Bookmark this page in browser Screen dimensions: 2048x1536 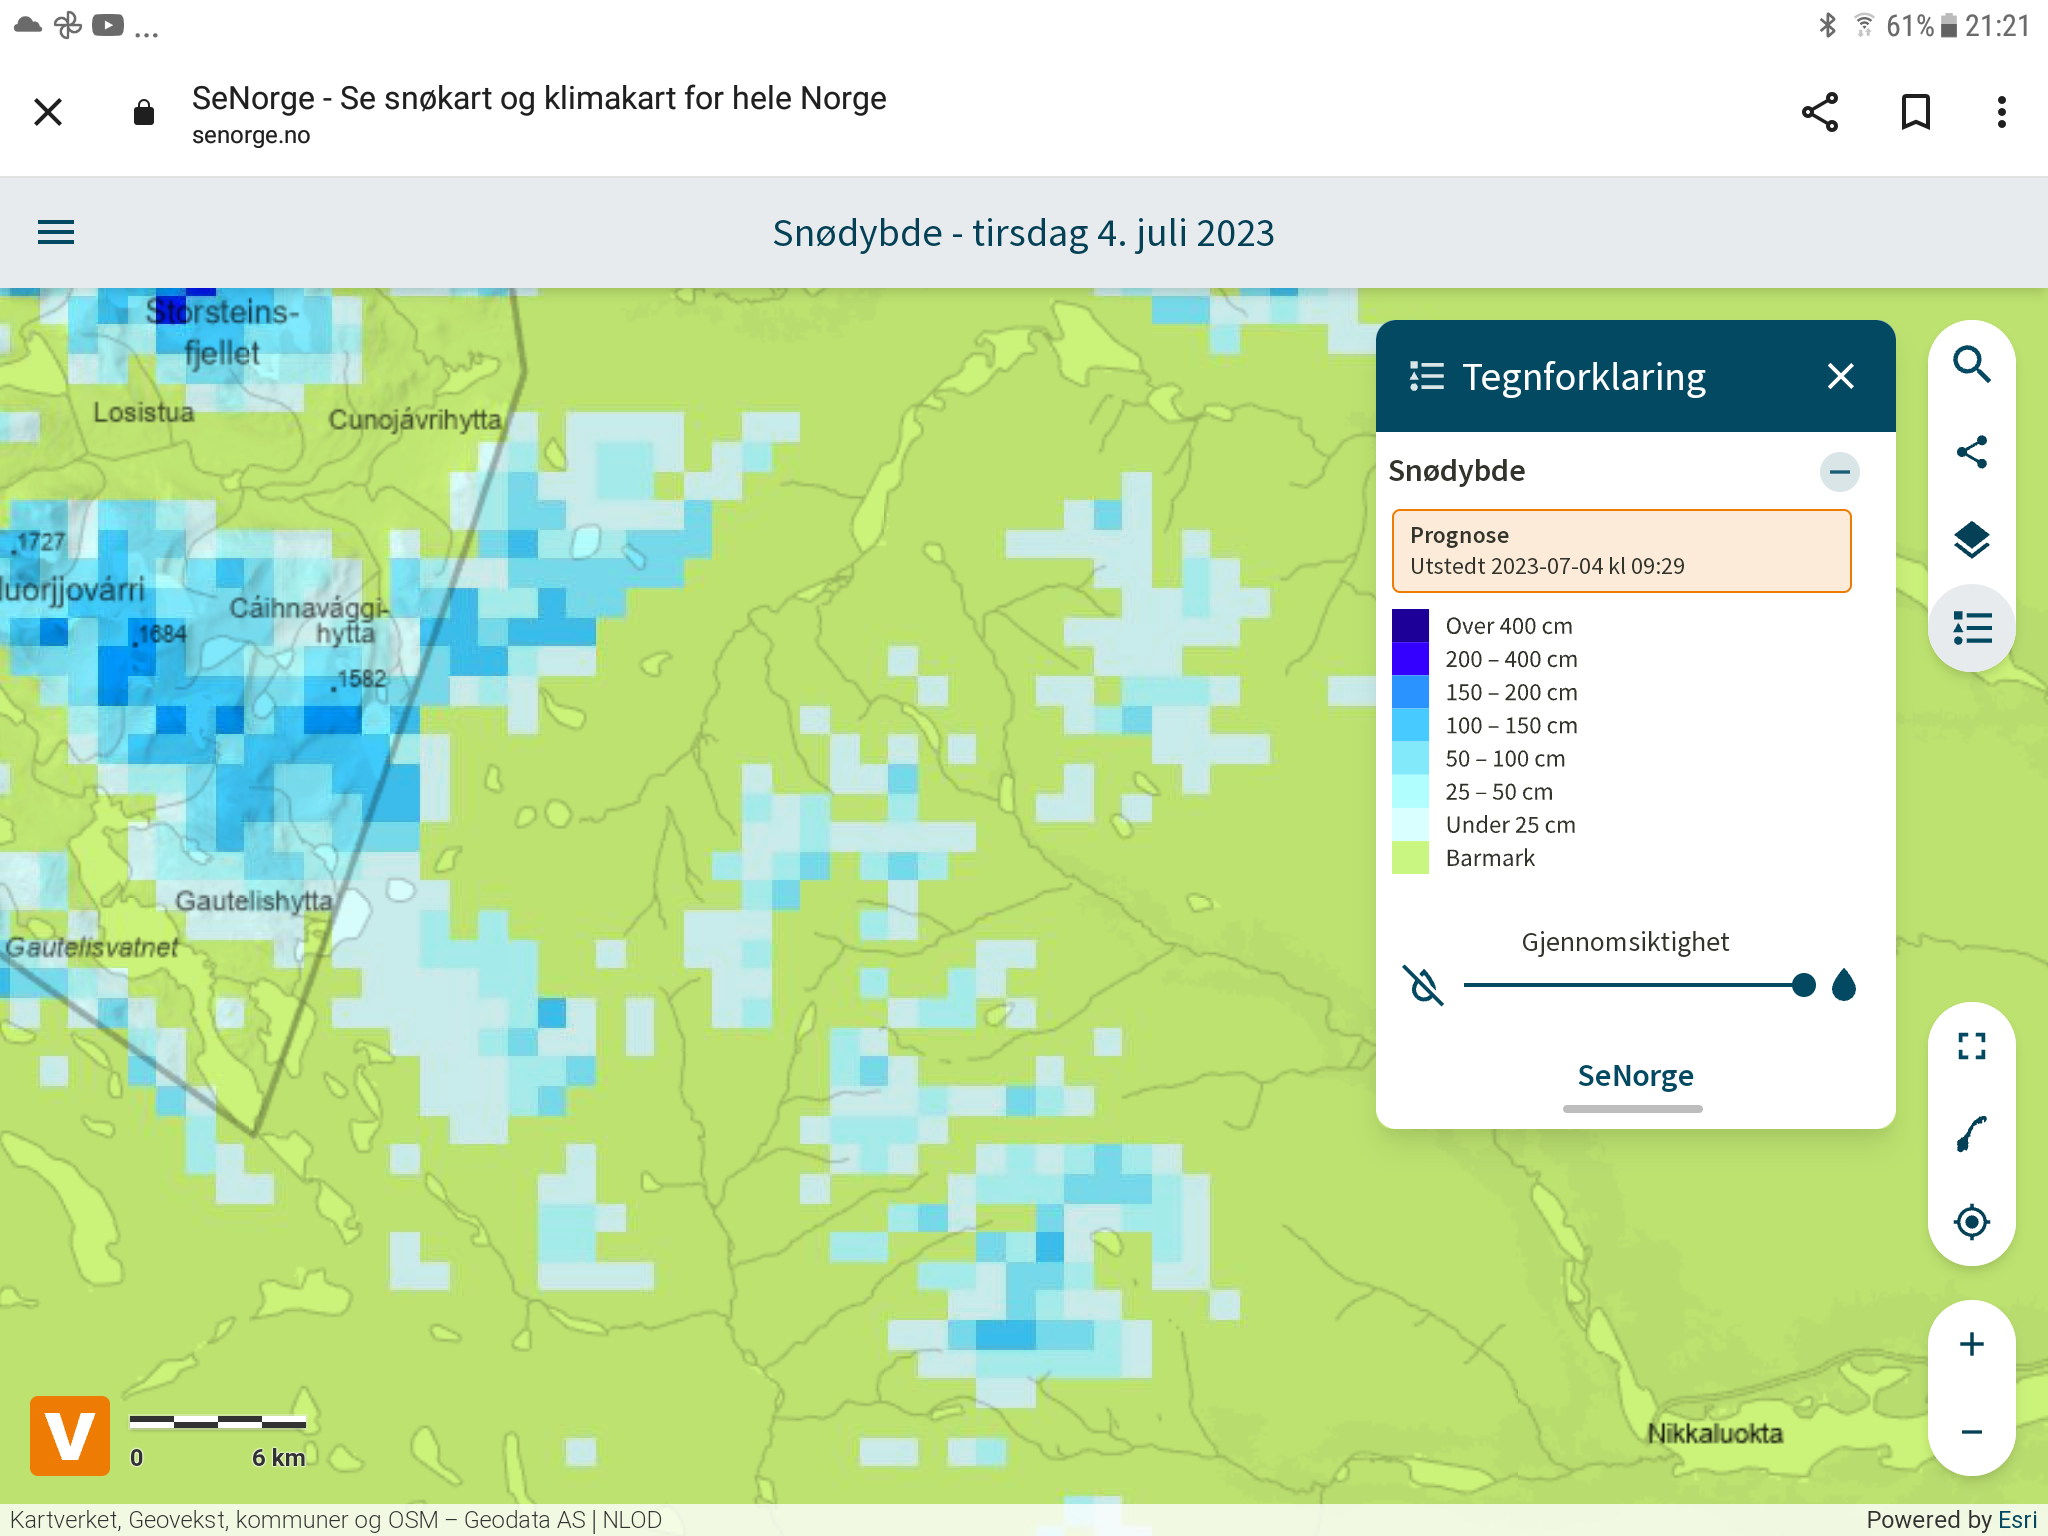1915,112
